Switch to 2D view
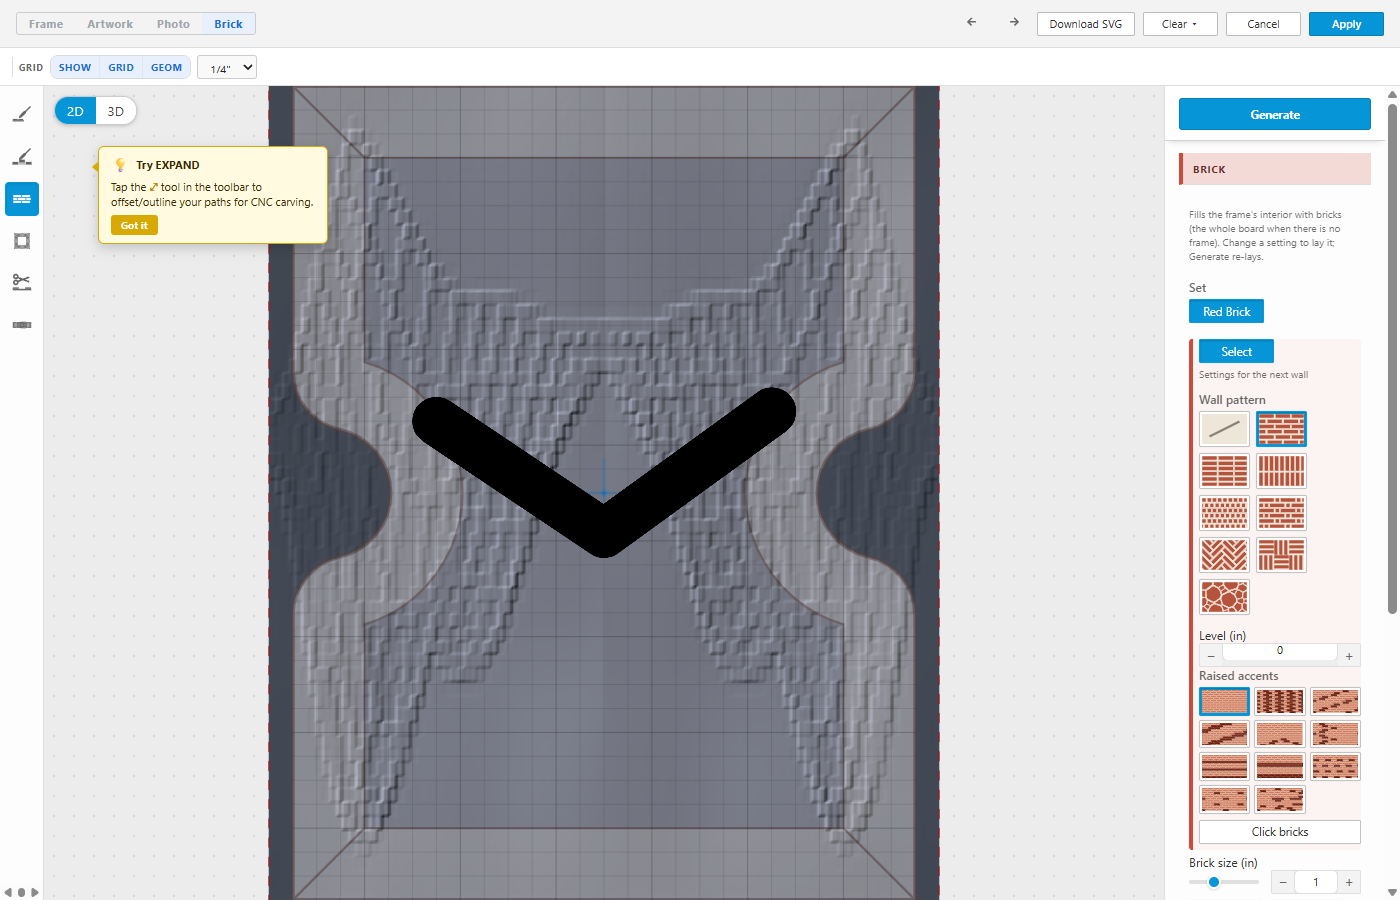The height and width of the screenshot is (900, 1400). pyautogui.click(x=75, y=111)
